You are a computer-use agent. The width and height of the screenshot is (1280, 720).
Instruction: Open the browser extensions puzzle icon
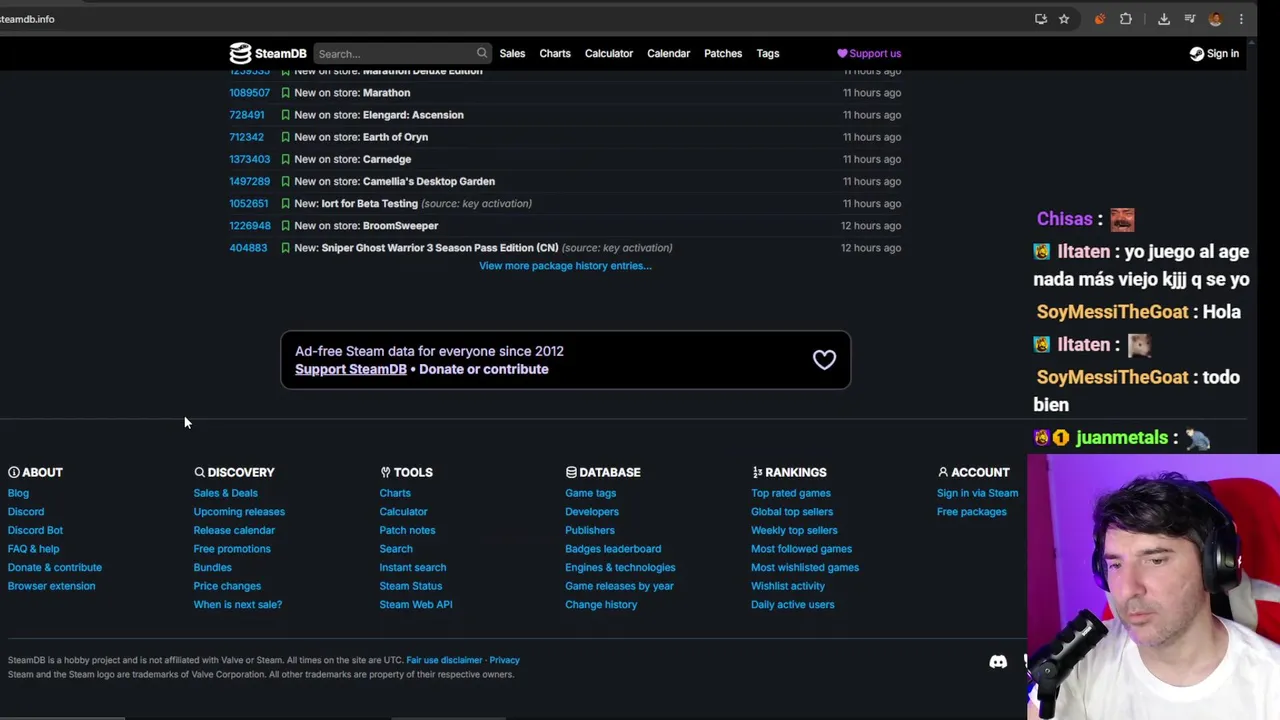point(1126,19)
